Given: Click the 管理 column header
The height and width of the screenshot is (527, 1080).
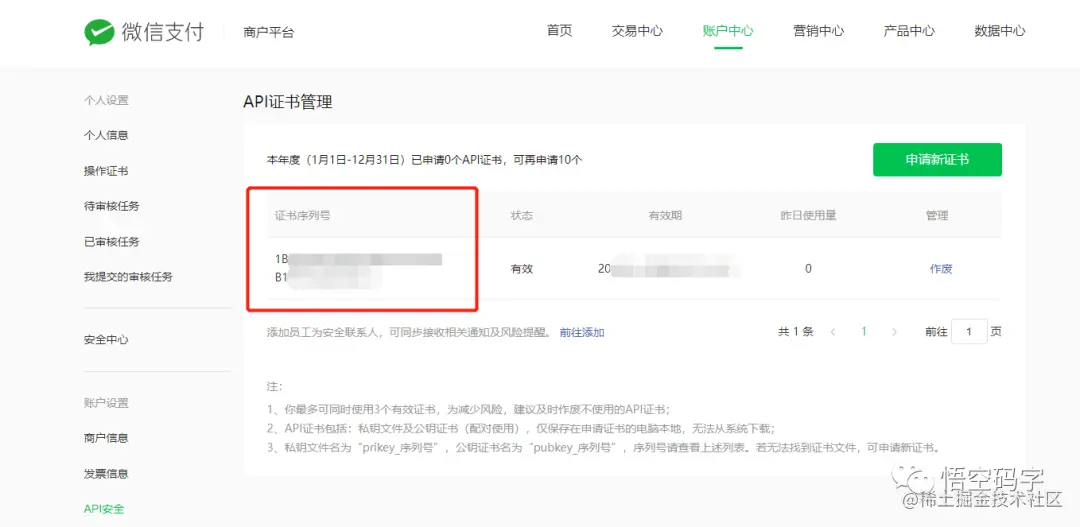Looking at the screenshot, I should point(937,216).
